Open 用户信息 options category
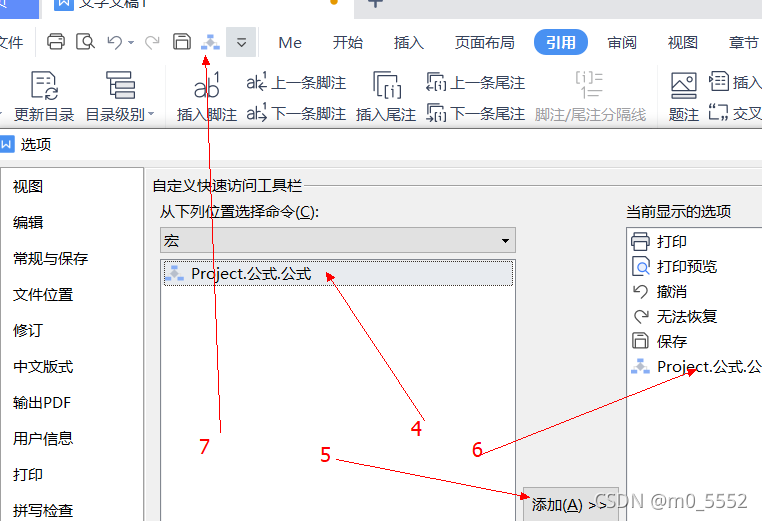 [43, 438]
